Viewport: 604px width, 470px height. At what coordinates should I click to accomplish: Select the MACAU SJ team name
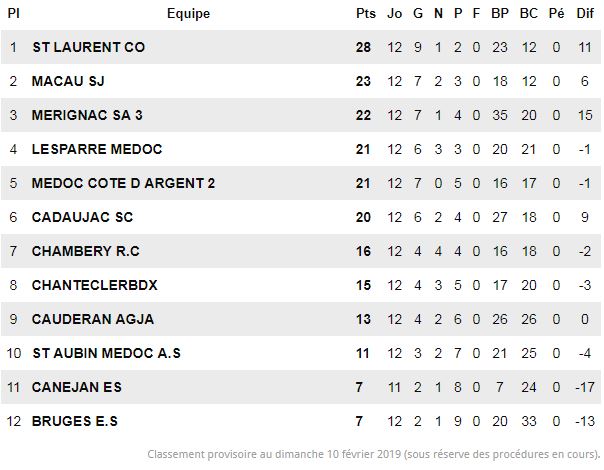(x=68, y=81)
